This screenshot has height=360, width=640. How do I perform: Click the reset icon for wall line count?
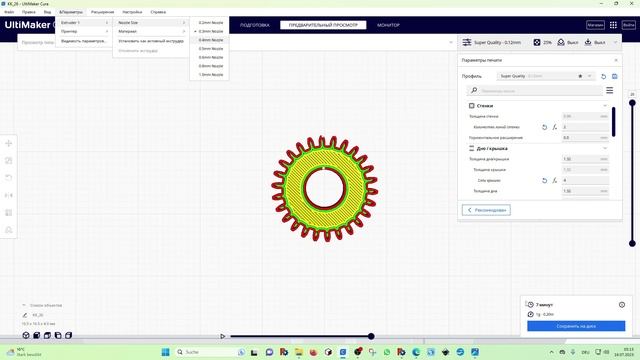[x=544, y=127]
